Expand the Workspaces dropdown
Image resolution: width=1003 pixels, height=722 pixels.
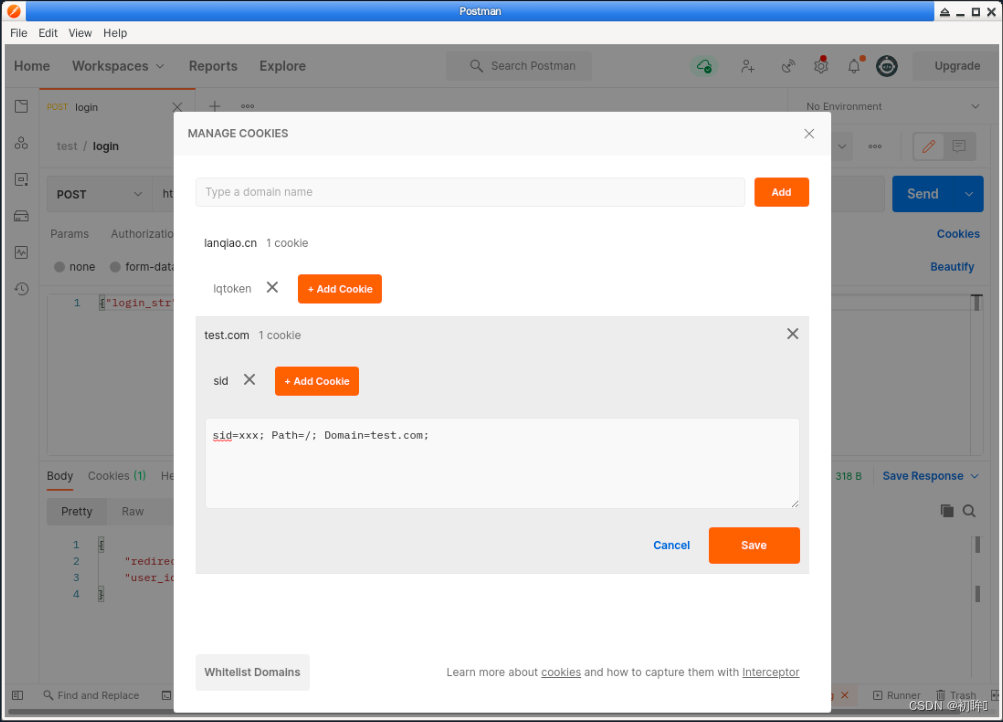click(x=118, y=66)
